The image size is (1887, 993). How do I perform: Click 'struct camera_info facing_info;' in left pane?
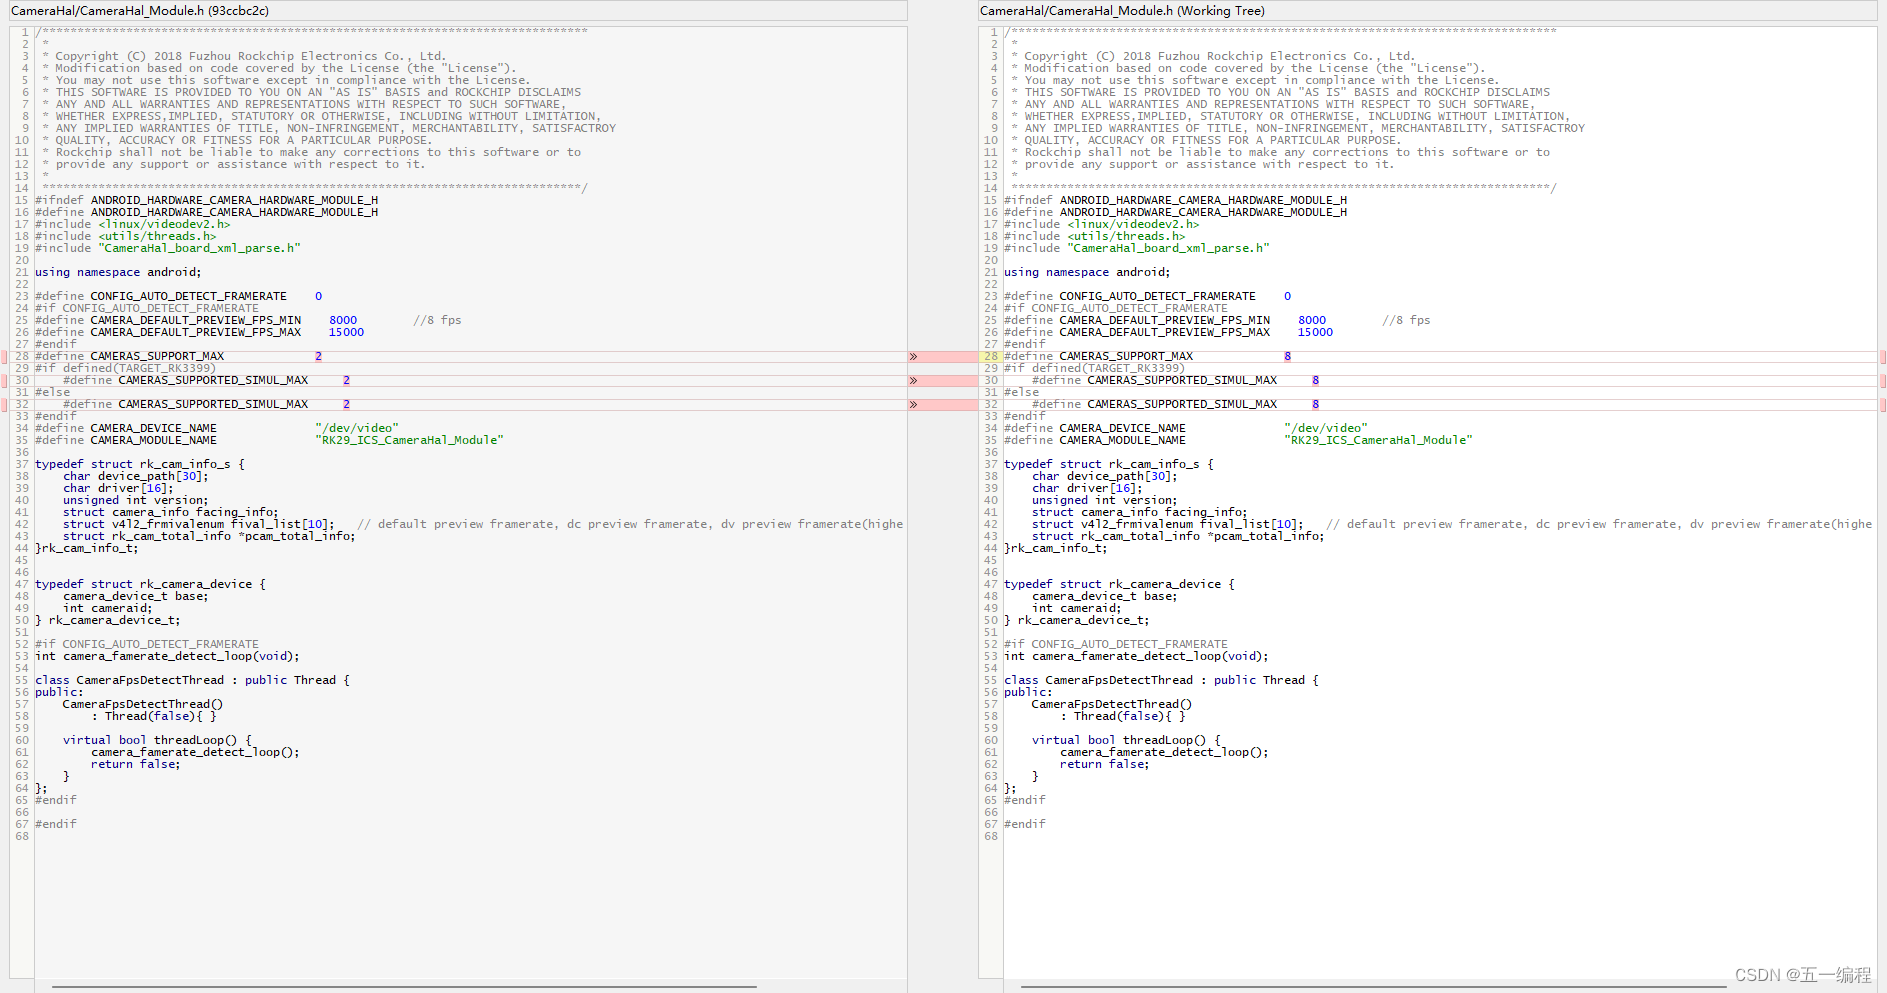171,513
